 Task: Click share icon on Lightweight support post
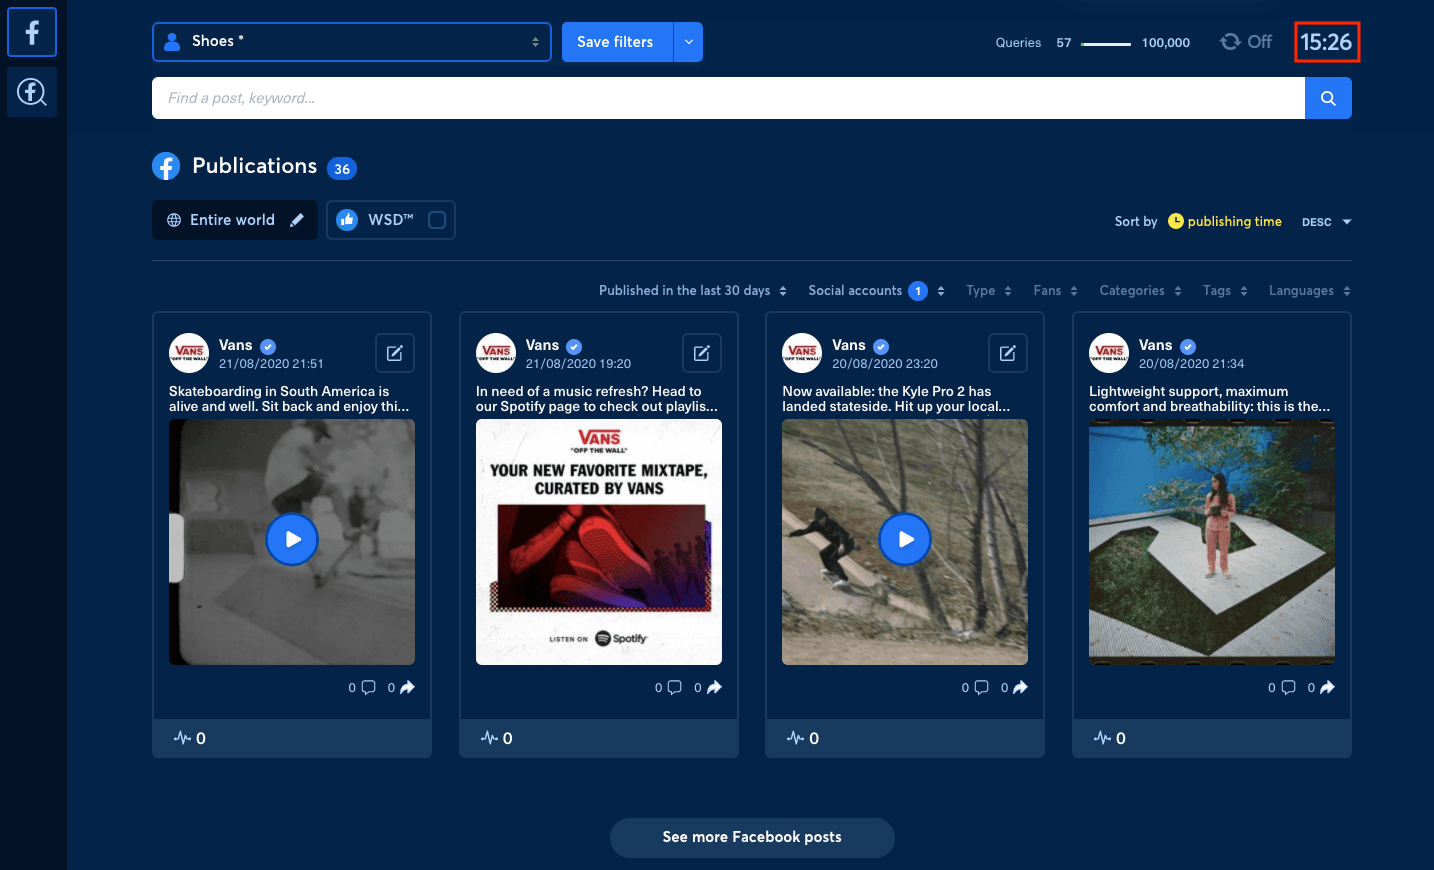pyautogui.click(x=1327, y=687)
